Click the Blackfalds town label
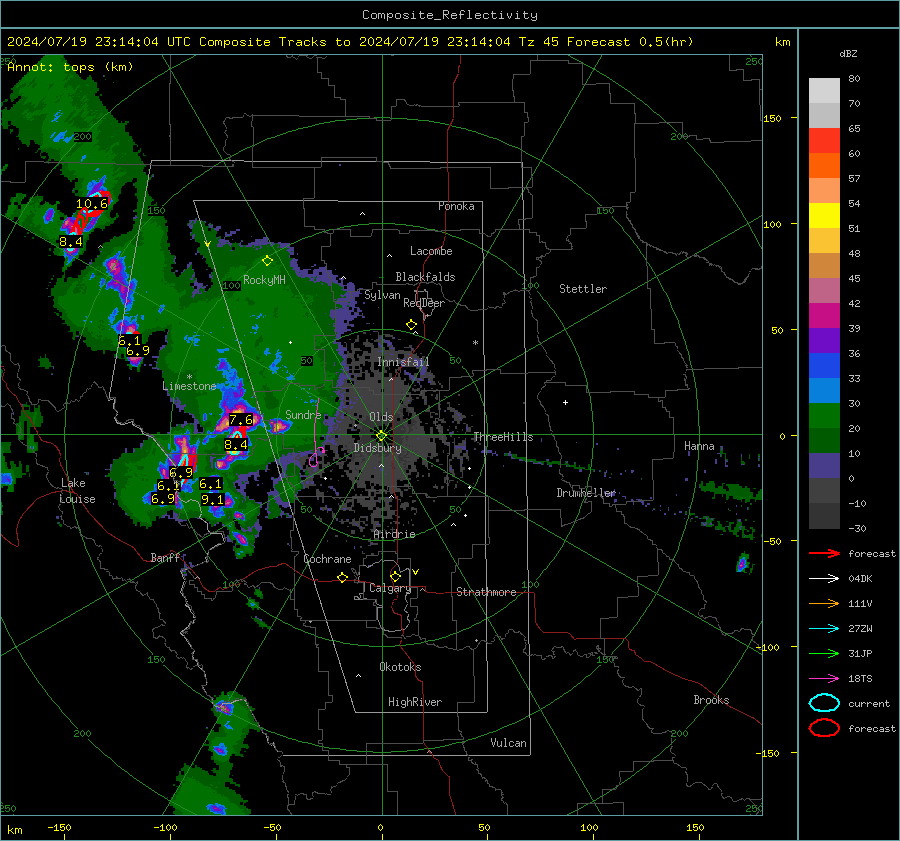The width and height of the screenshot is (900, 841). (x=425, y=277)
